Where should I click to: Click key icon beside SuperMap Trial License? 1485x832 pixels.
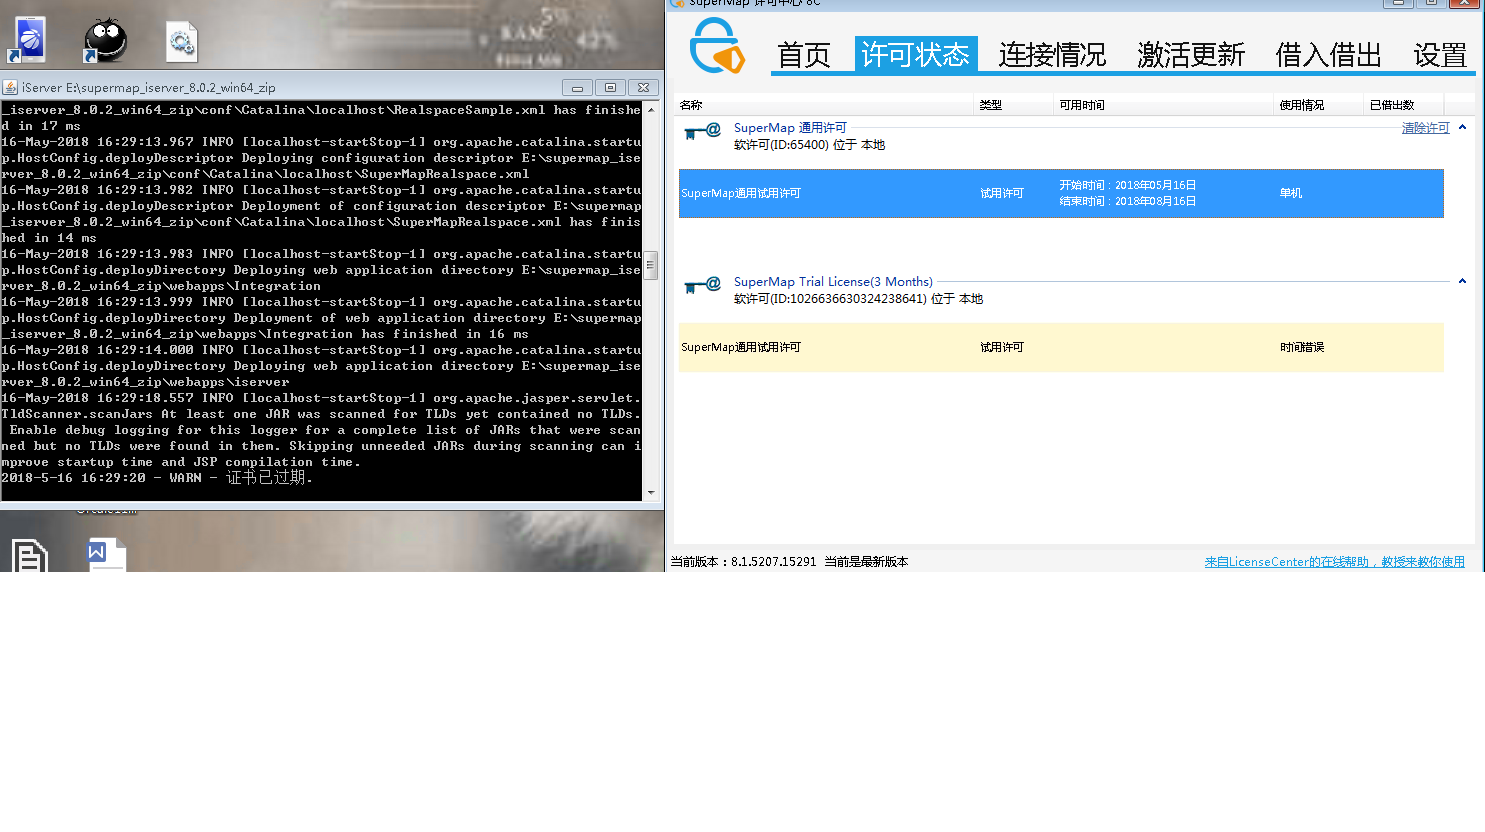(702, 286)
